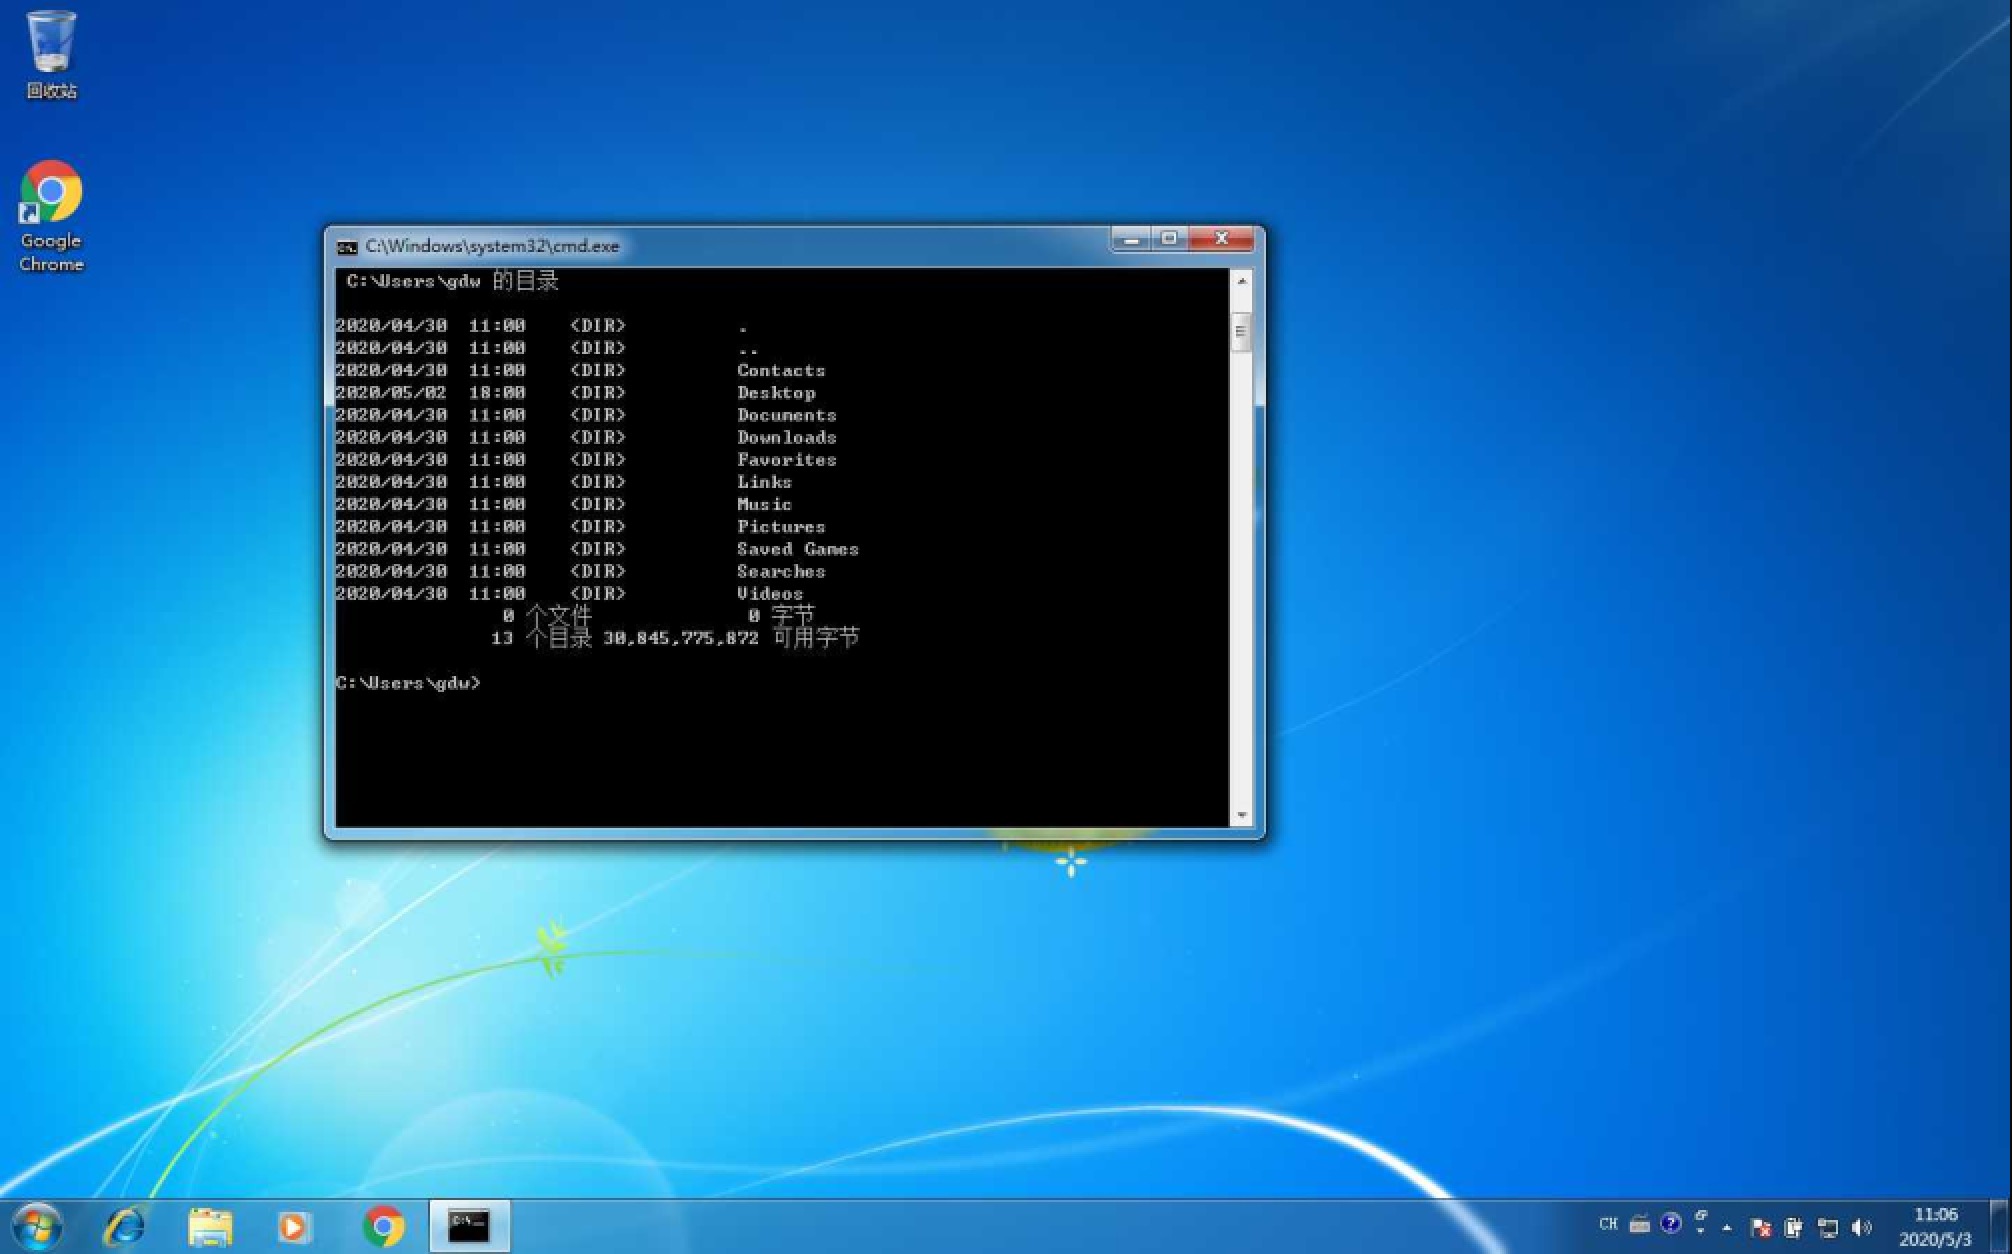Click the taskbar clock showing 11:06
2012x1254 pixels.
click(1938, 1213)
